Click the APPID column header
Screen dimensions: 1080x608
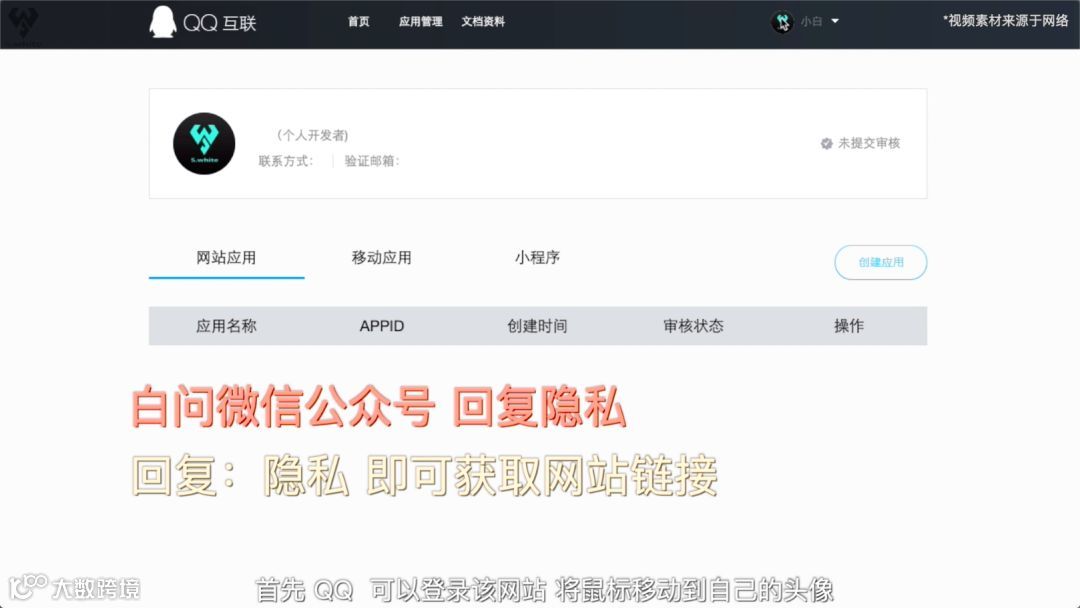[382, 326]
